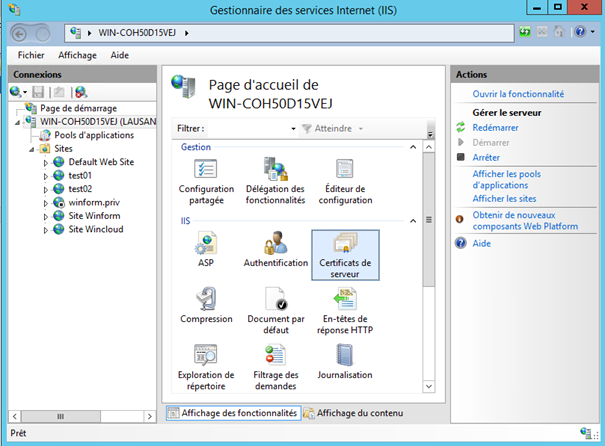Open the Authentification feature
Viewport: 605px width, 446px height.
275,245
